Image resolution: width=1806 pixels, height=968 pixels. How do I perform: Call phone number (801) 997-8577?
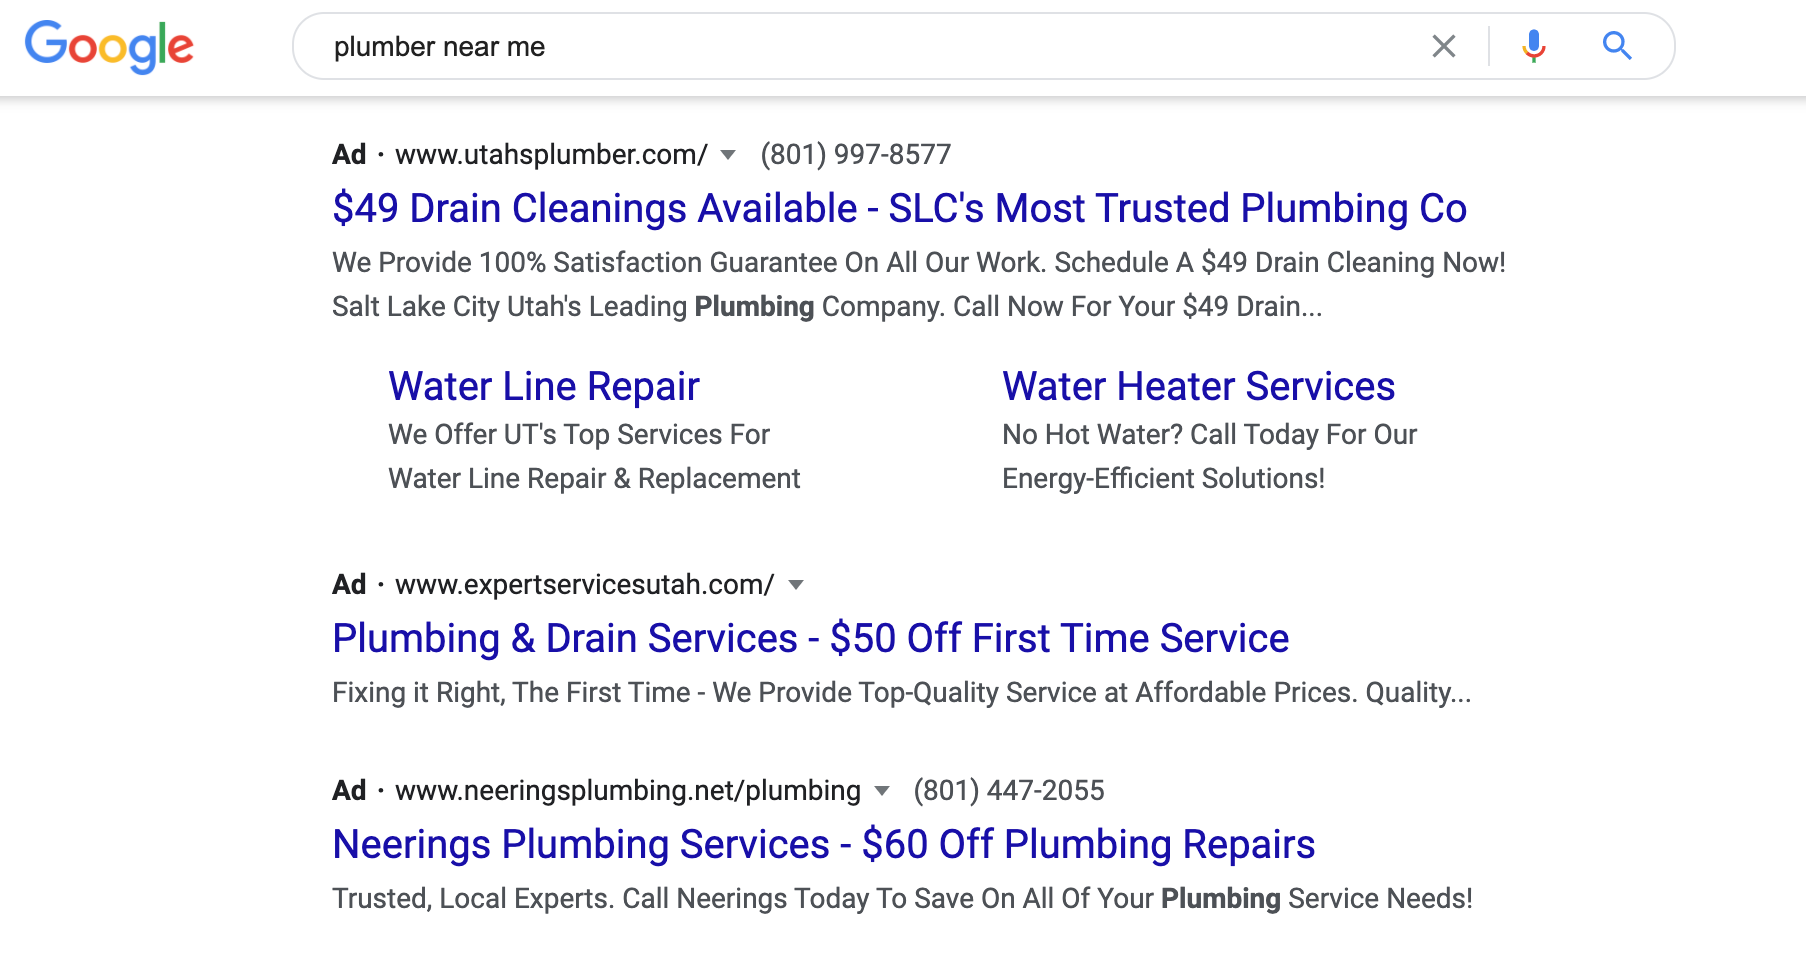[855, 154]
